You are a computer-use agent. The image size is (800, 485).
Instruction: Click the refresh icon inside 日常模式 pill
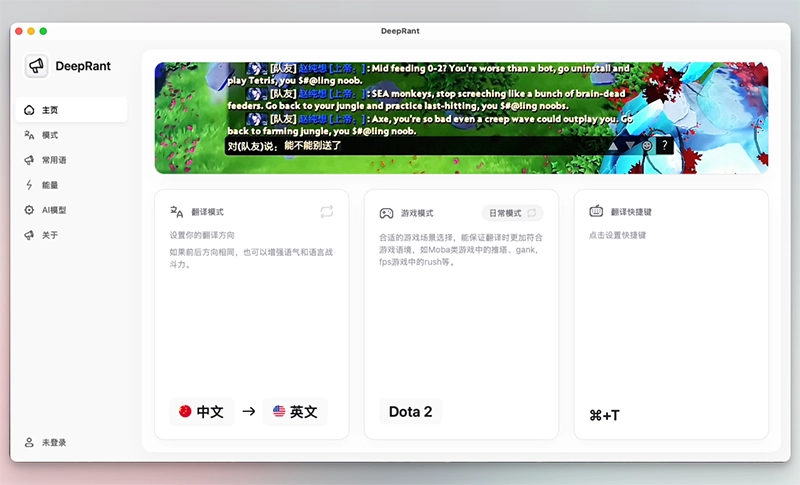click(532, 213)
